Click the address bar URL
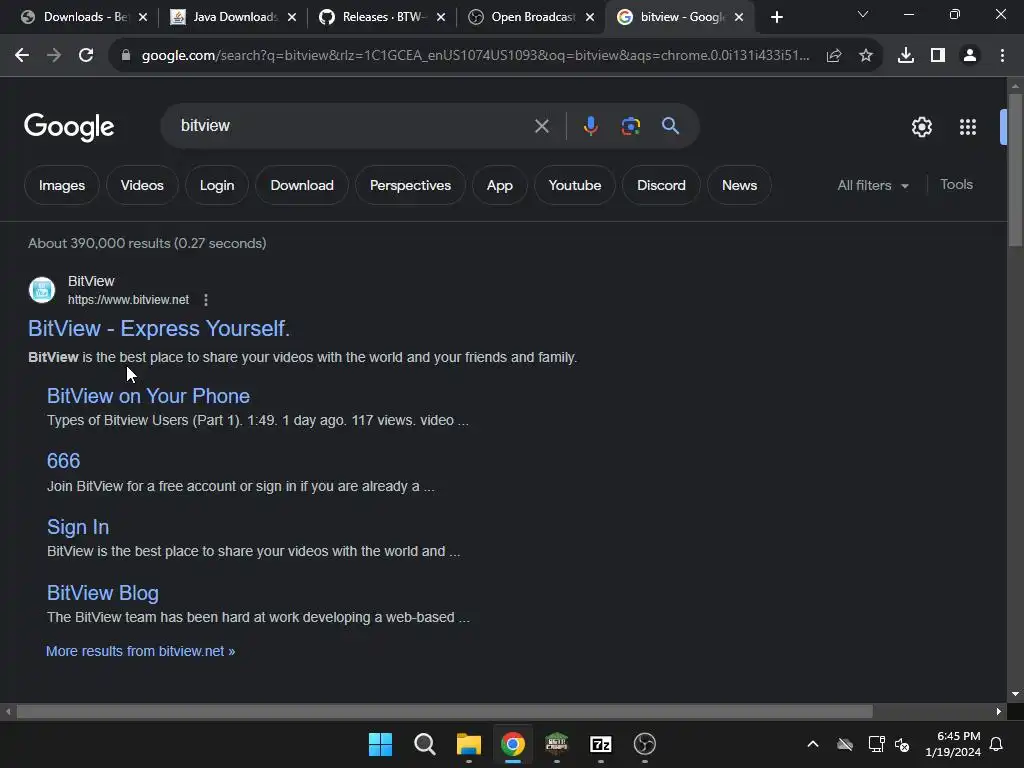Image resolution: width=1024 pixels, height=768 pixels. (x=475, y=56)
